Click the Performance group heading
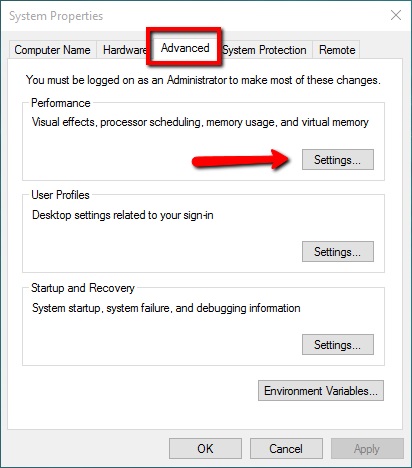This screenshot has height=468, width=412. [x=61, y=103]
